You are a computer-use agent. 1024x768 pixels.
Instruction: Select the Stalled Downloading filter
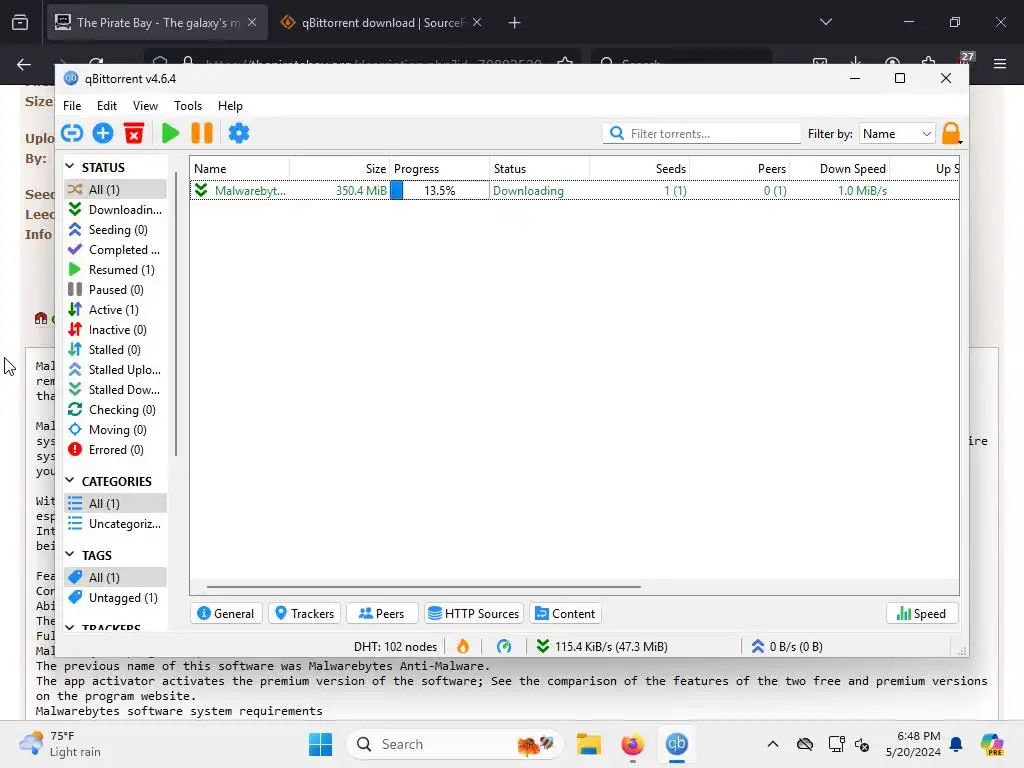[x=116, y=390]
